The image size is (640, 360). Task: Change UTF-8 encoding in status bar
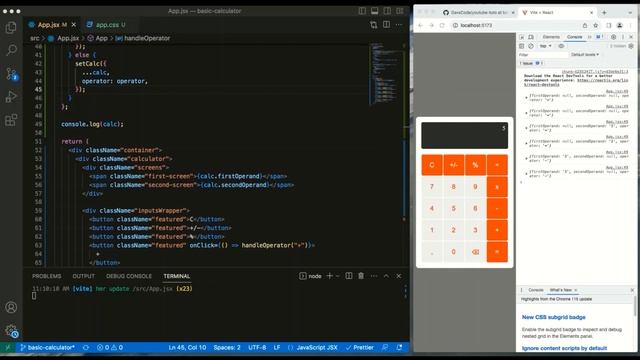tap(257, 348)
